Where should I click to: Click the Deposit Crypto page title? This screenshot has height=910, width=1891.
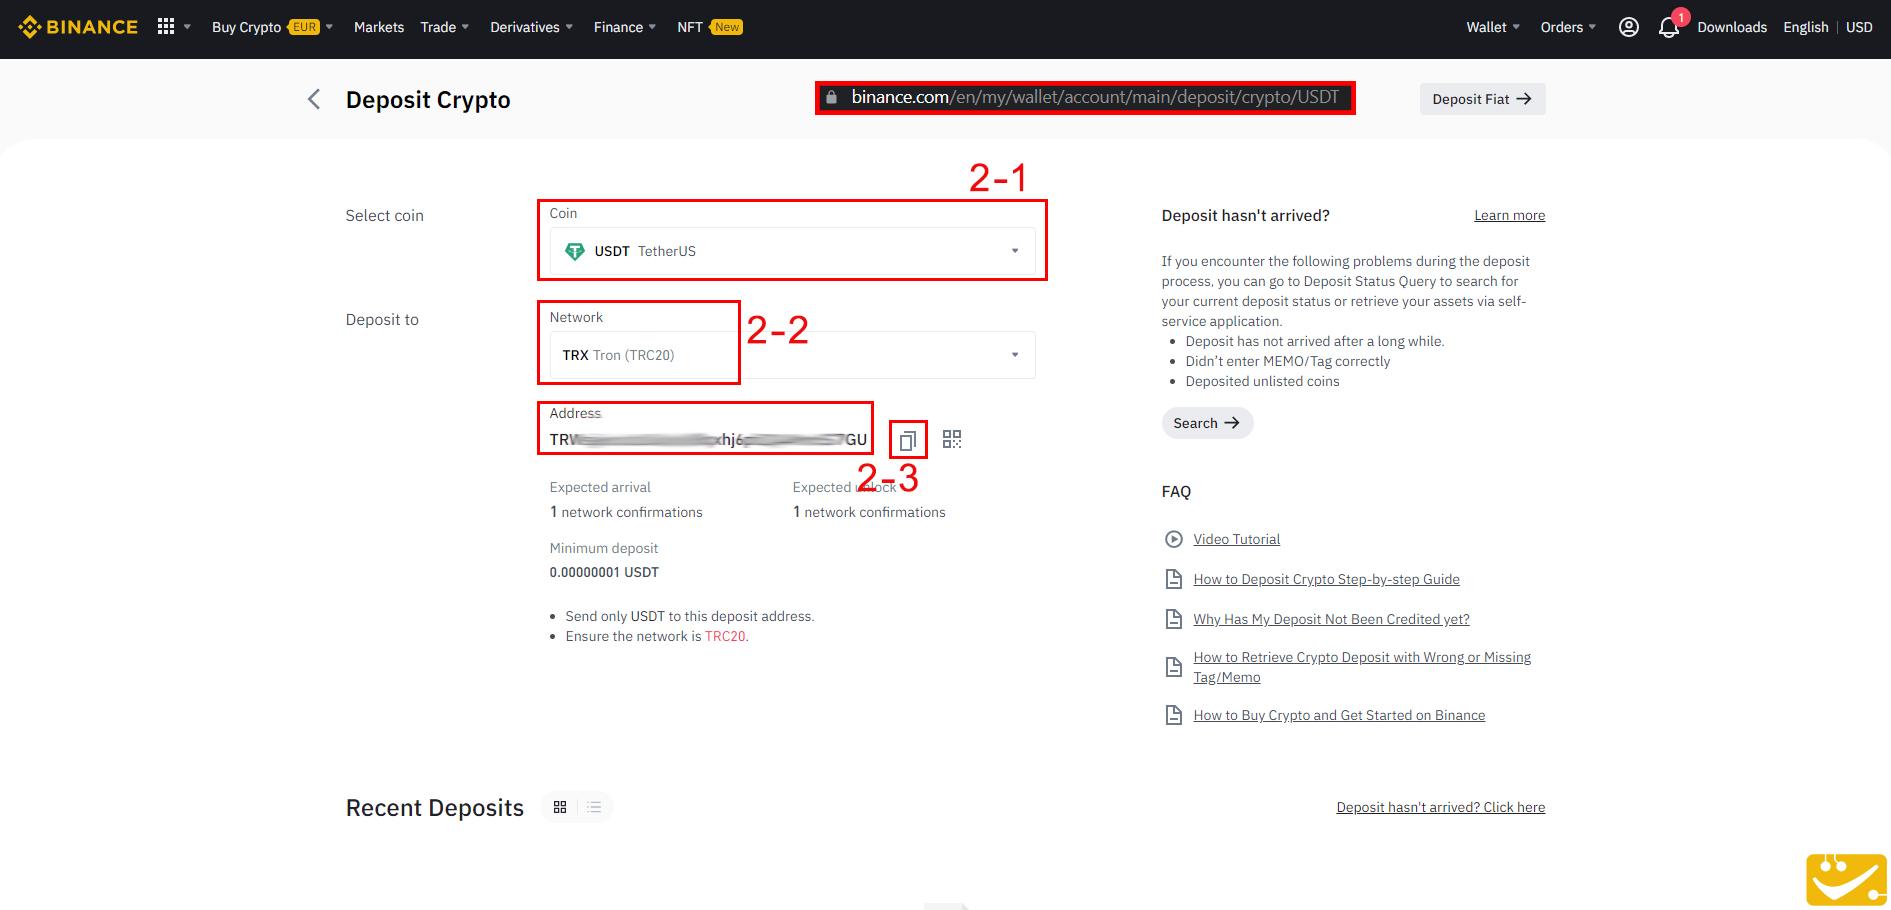point(428,100)
